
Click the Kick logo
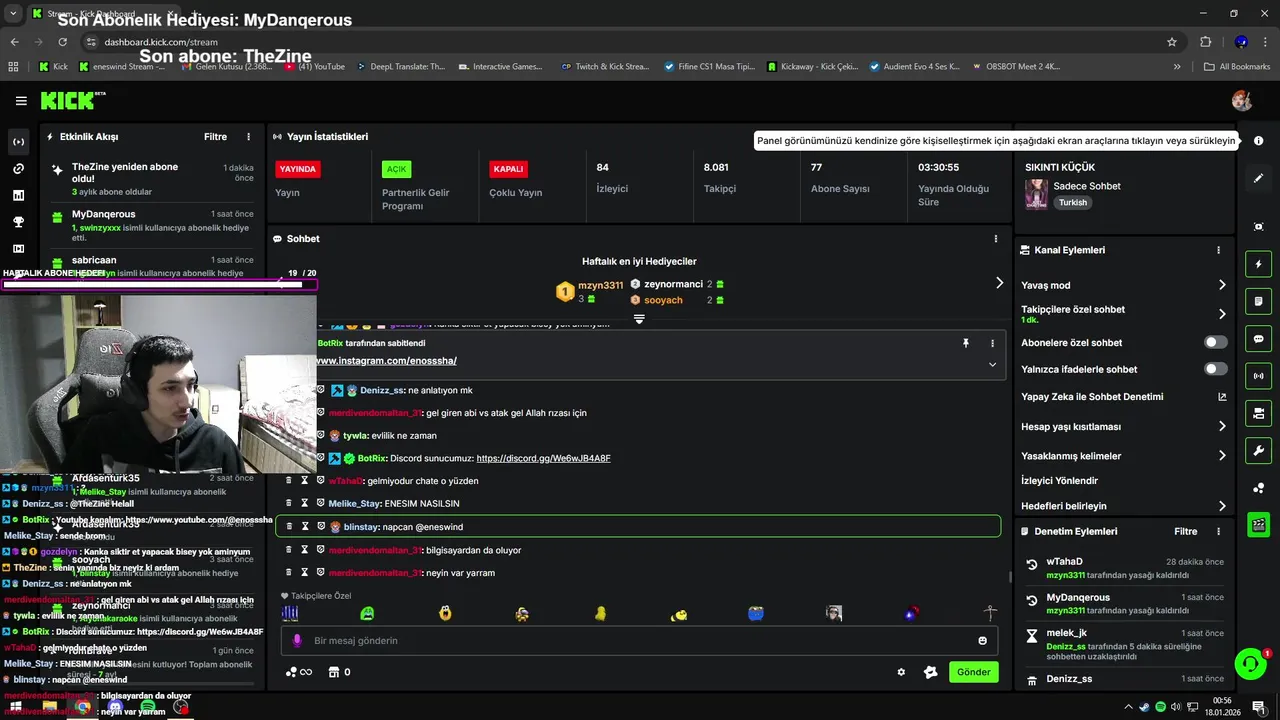pyautogui.click(x=73, y=100)
